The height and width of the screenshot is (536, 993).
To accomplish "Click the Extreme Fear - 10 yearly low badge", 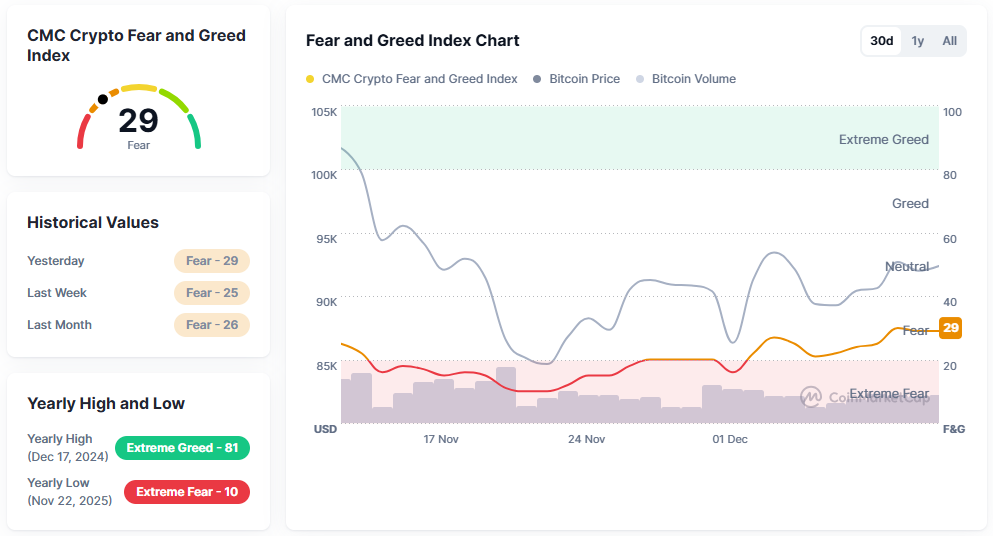I will (x=186, y=492).
